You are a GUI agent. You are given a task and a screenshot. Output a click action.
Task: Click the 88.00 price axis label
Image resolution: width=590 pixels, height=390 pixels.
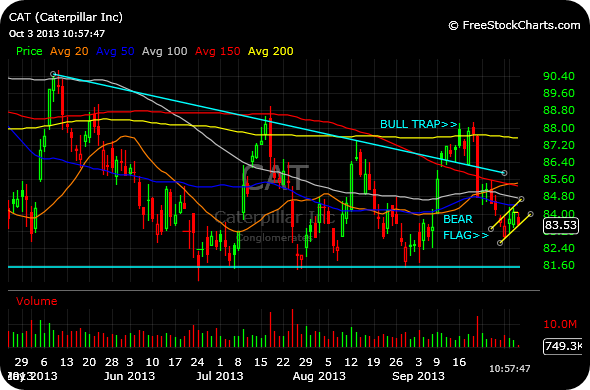tap(559, 128)
